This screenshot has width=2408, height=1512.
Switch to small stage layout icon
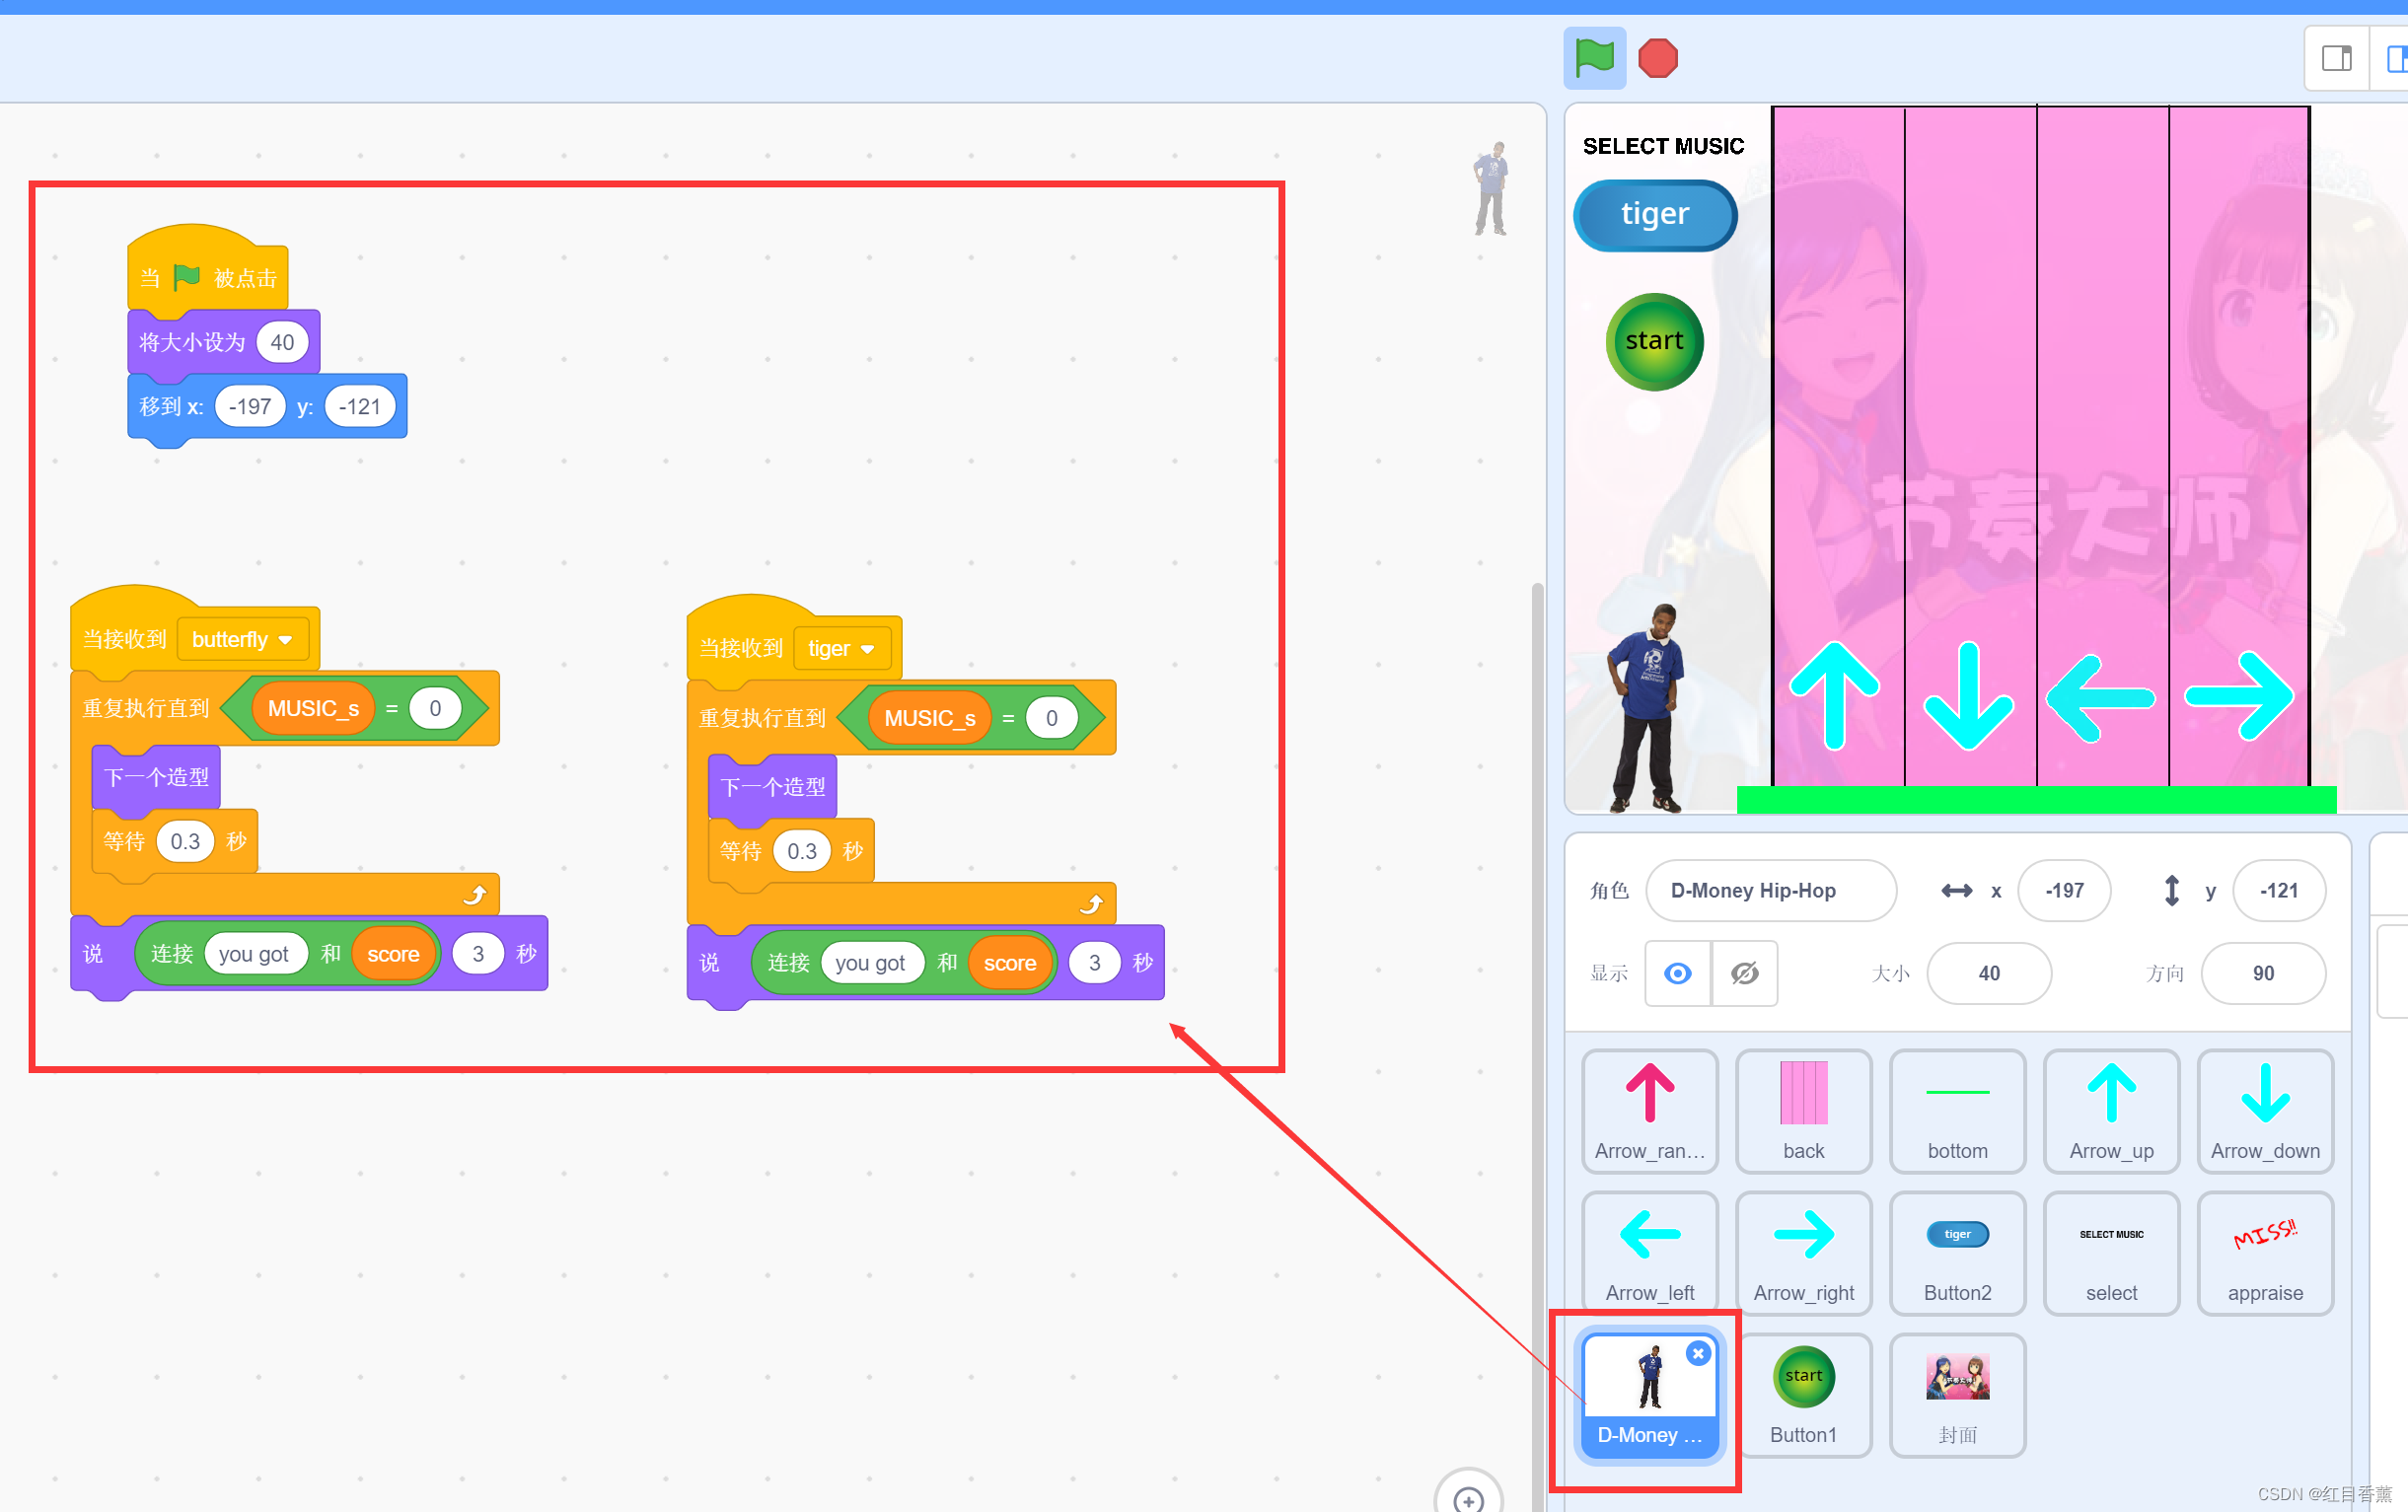2336,58
